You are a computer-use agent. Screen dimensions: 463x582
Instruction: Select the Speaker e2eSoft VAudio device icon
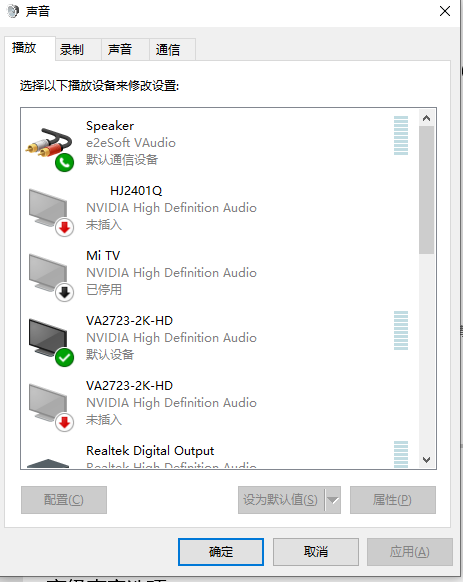point(50,149)
